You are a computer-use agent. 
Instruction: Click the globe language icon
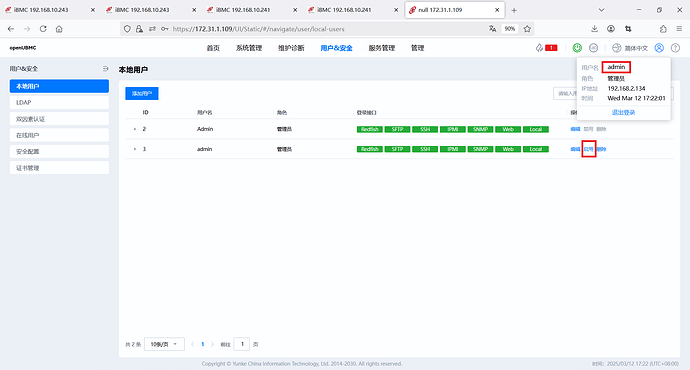point(617,48)
